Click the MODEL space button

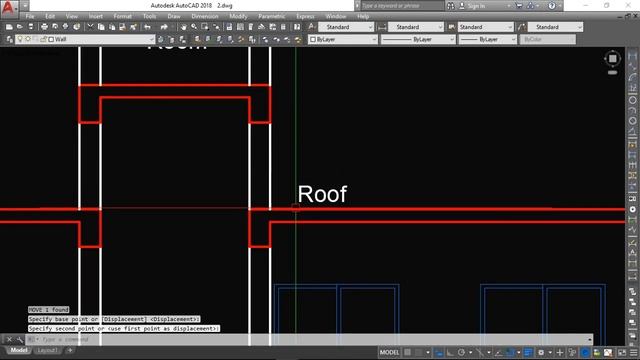click(389, 352)
